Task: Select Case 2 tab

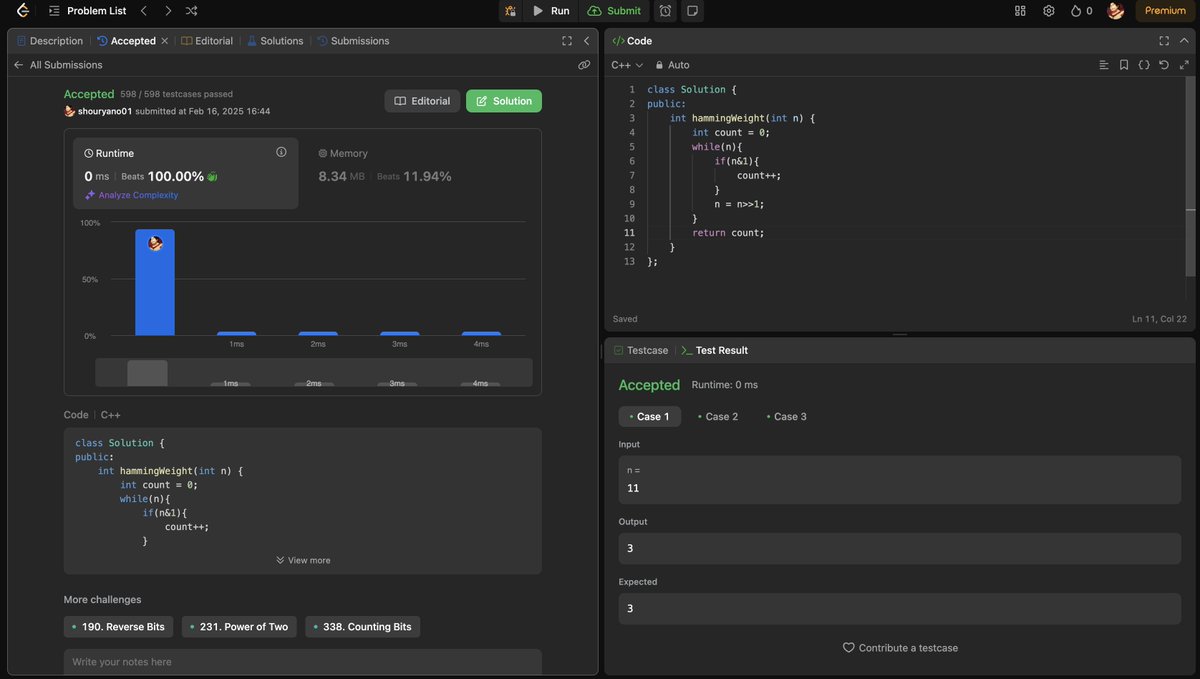Action: [x=718, y=416]
